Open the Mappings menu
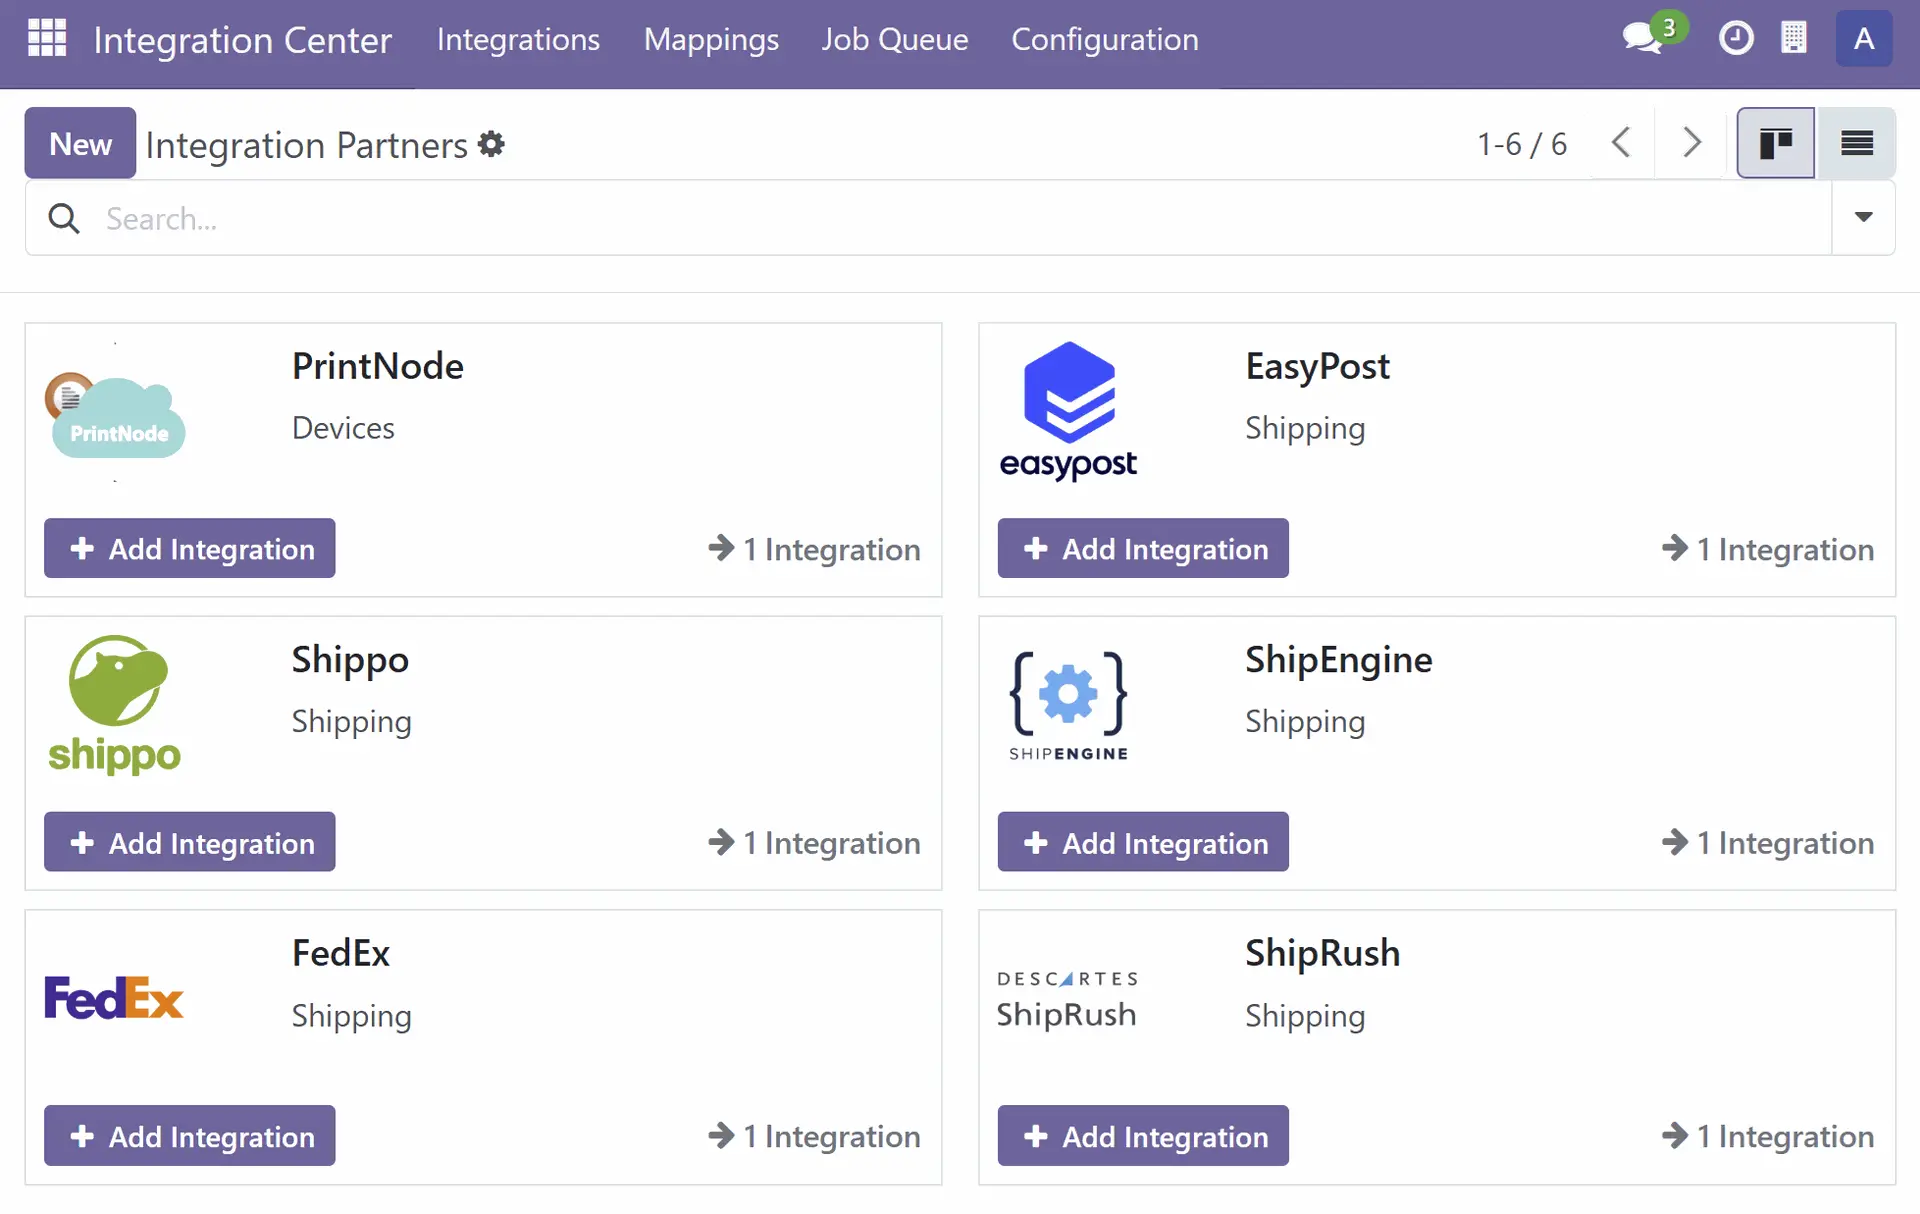The width and height of the screenshot is (1920, 1214). (x=710, y=39)
